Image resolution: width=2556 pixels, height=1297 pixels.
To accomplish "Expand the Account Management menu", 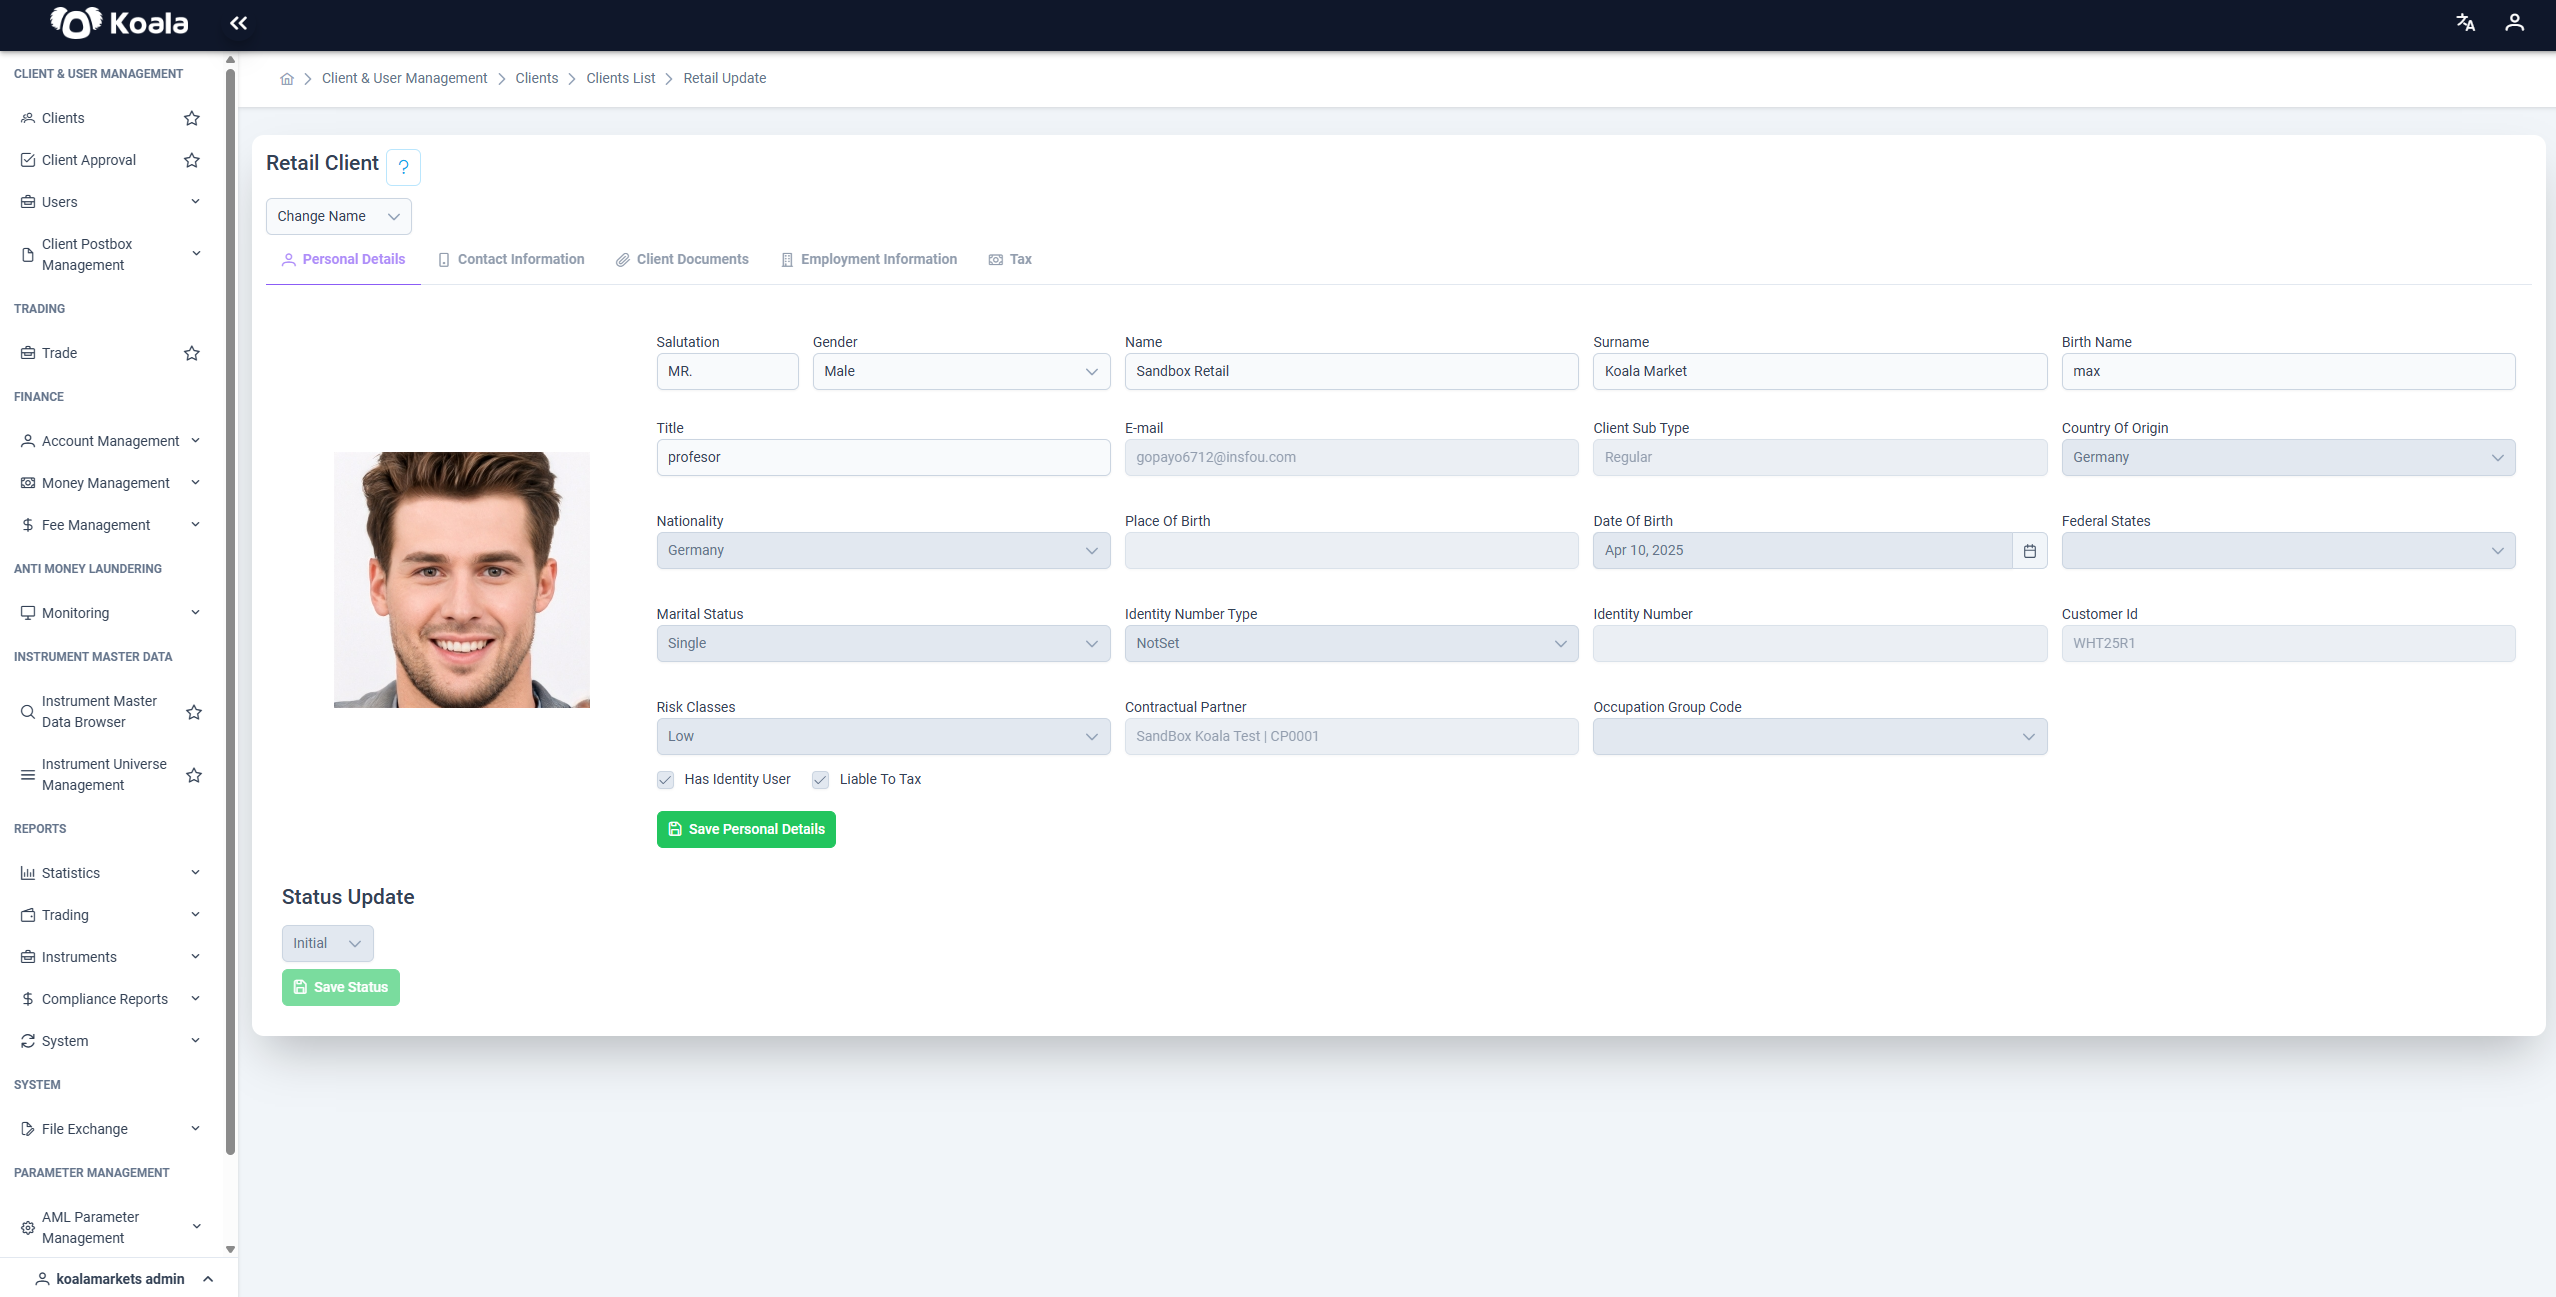I will (x=110, y=441).
